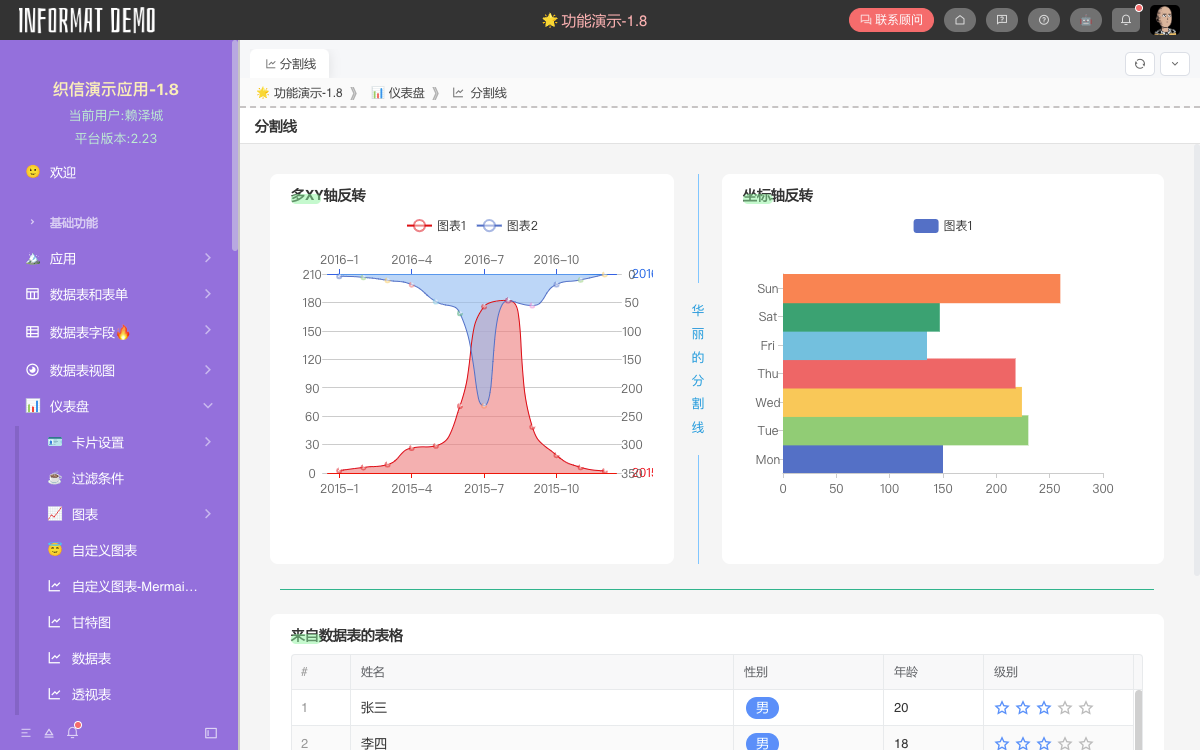Select the 分割线 tab
1200x750 pixels.
289,63
